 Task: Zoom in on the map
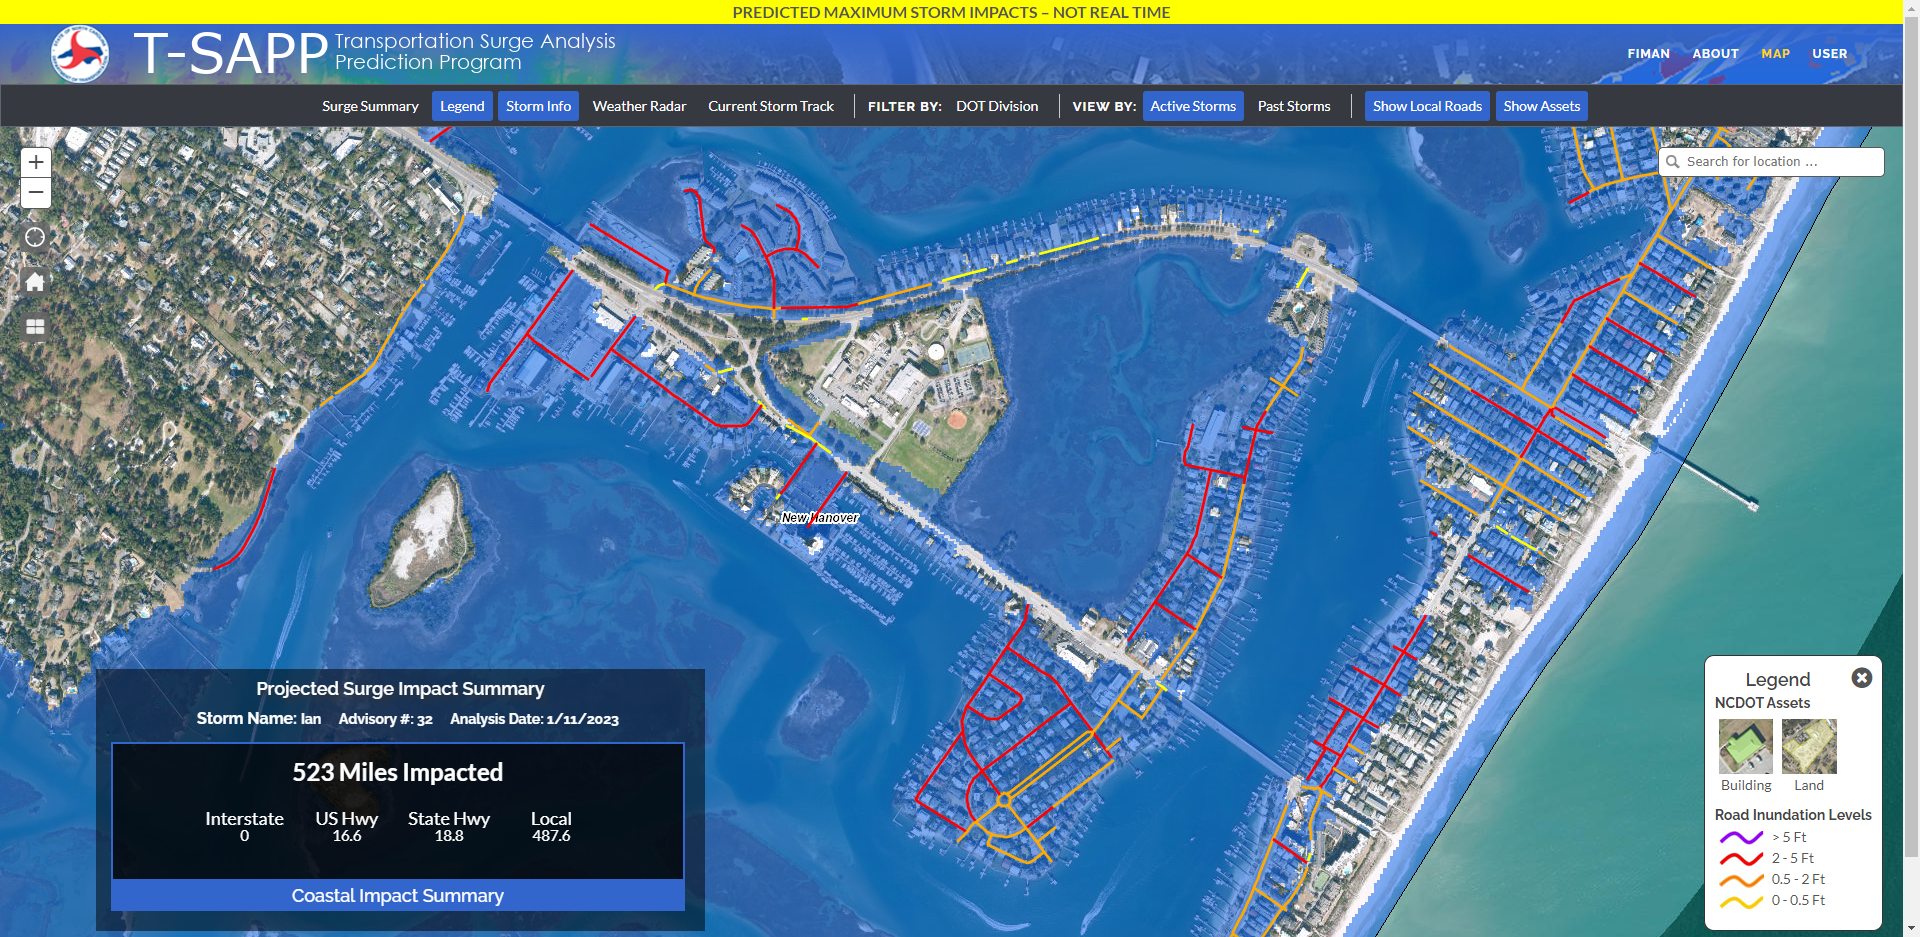coord(36,162)
